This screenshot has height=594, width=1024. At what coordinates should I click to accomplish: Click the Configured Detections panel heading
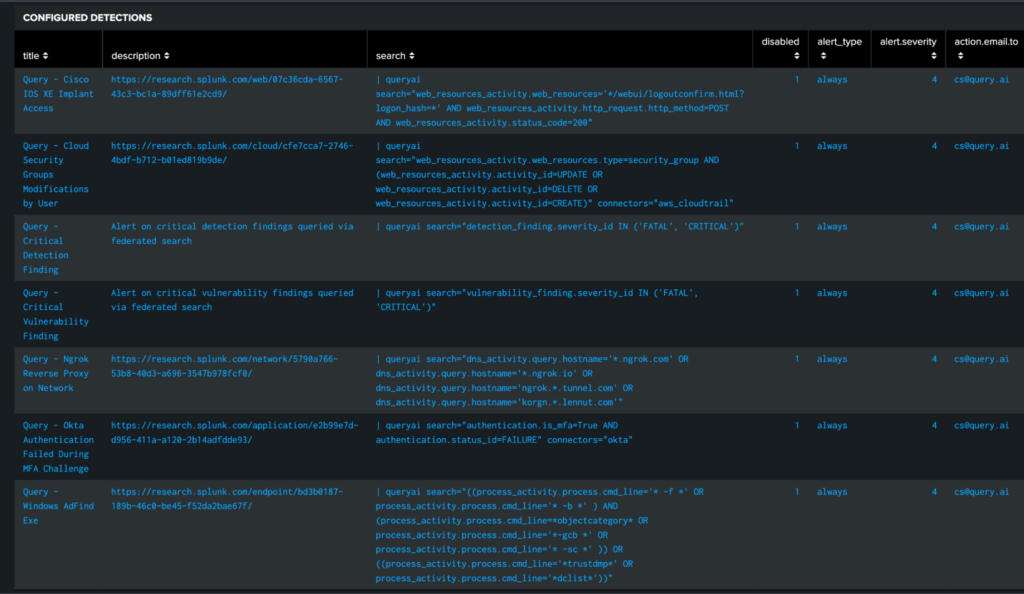point(88,18)
